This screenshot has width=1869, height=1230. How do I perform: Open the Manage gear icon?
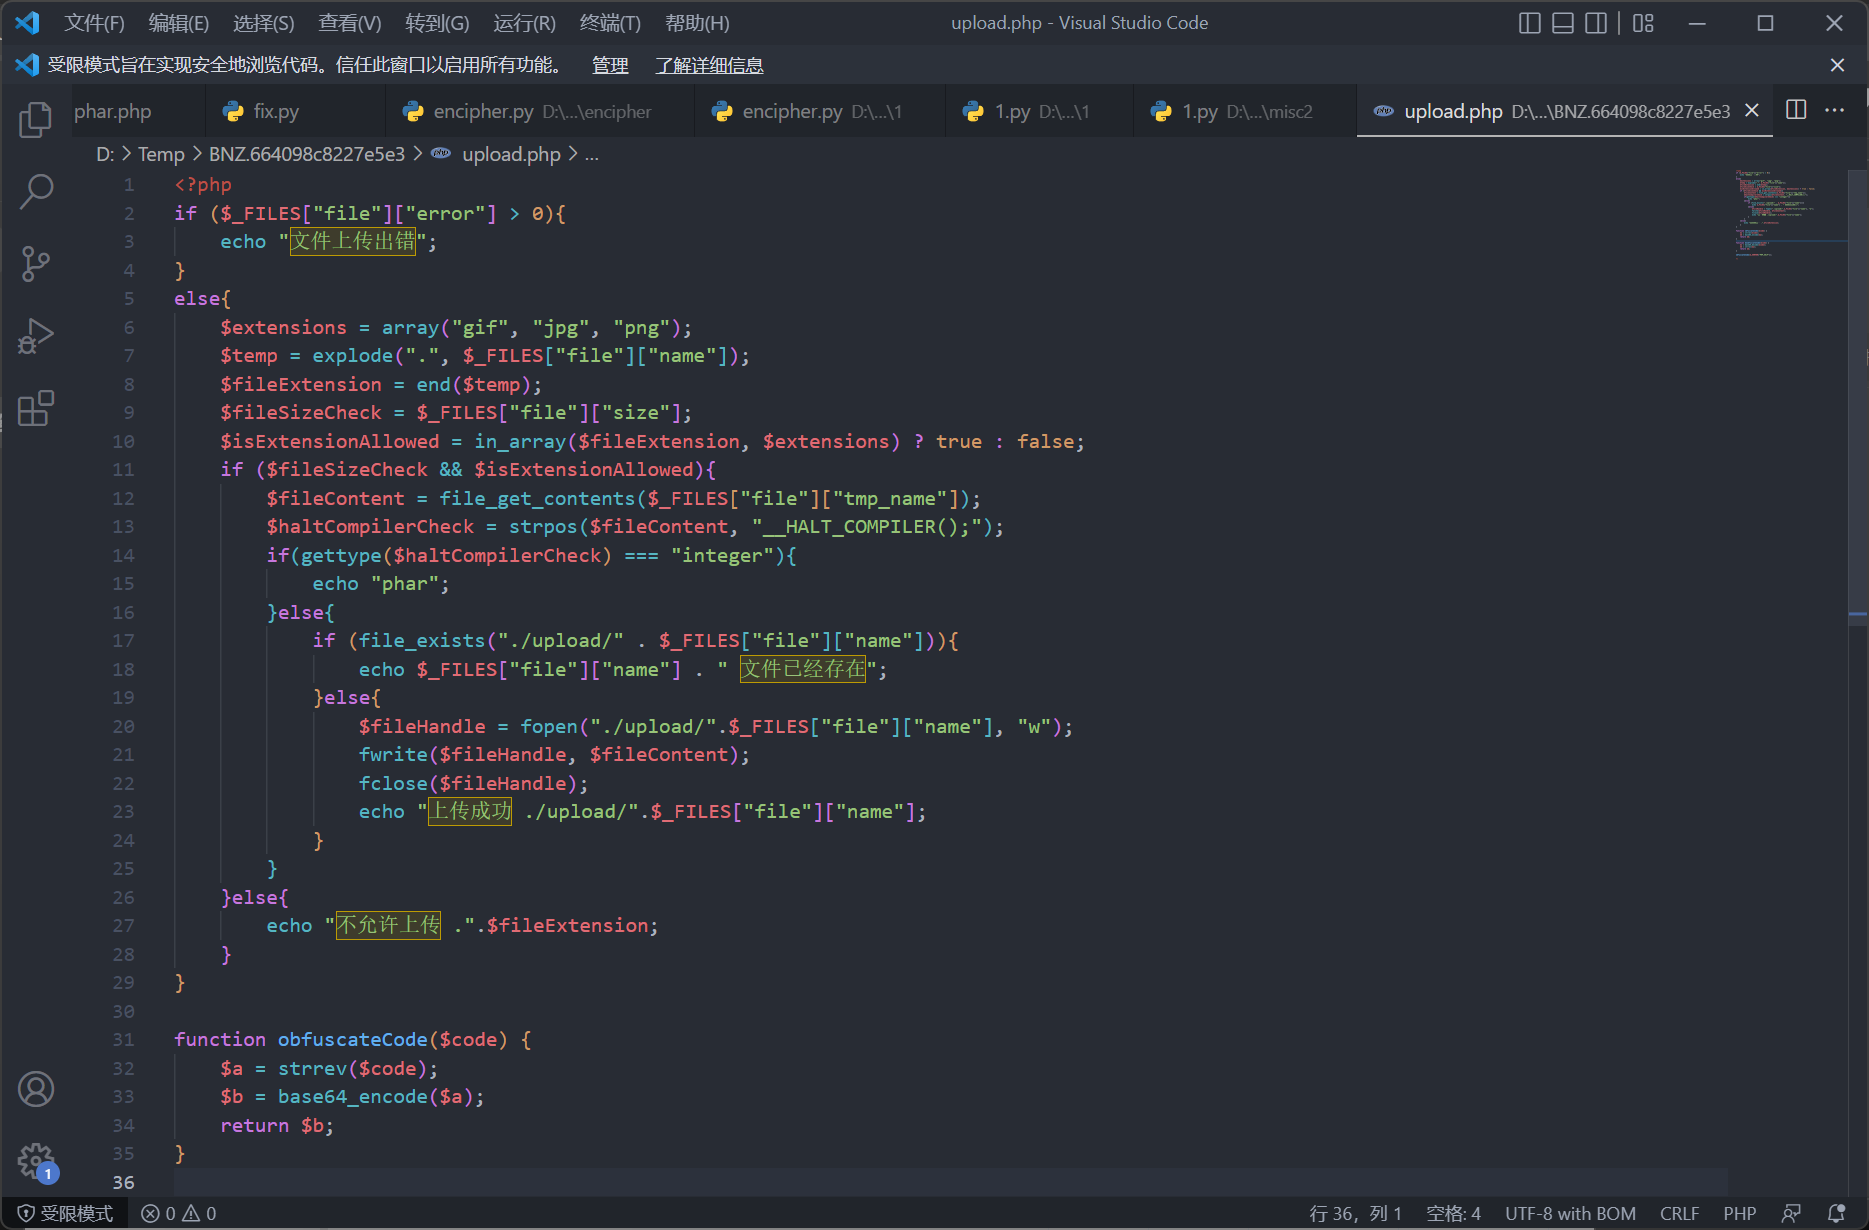point(36,1161)
